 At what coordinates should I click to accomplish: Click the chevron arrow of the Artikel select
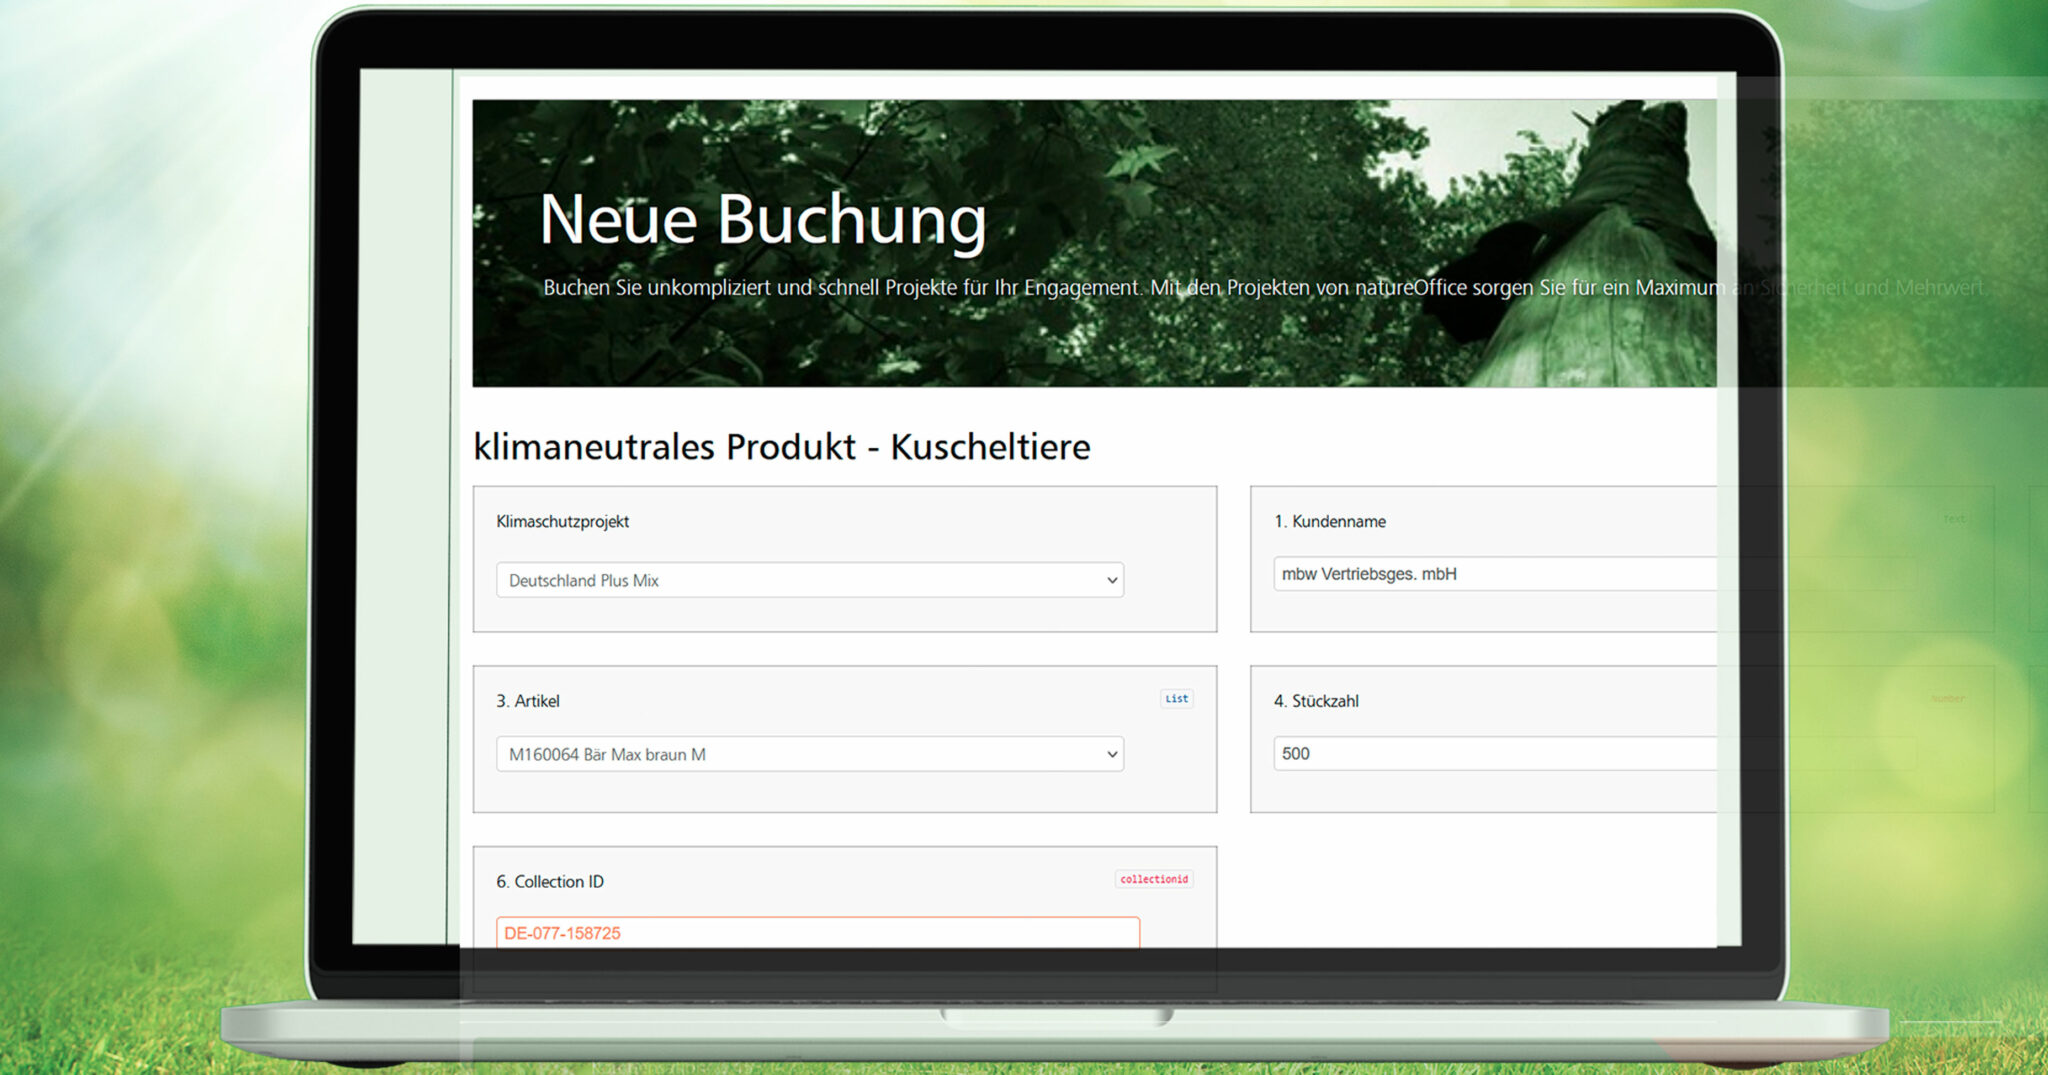1111,755
